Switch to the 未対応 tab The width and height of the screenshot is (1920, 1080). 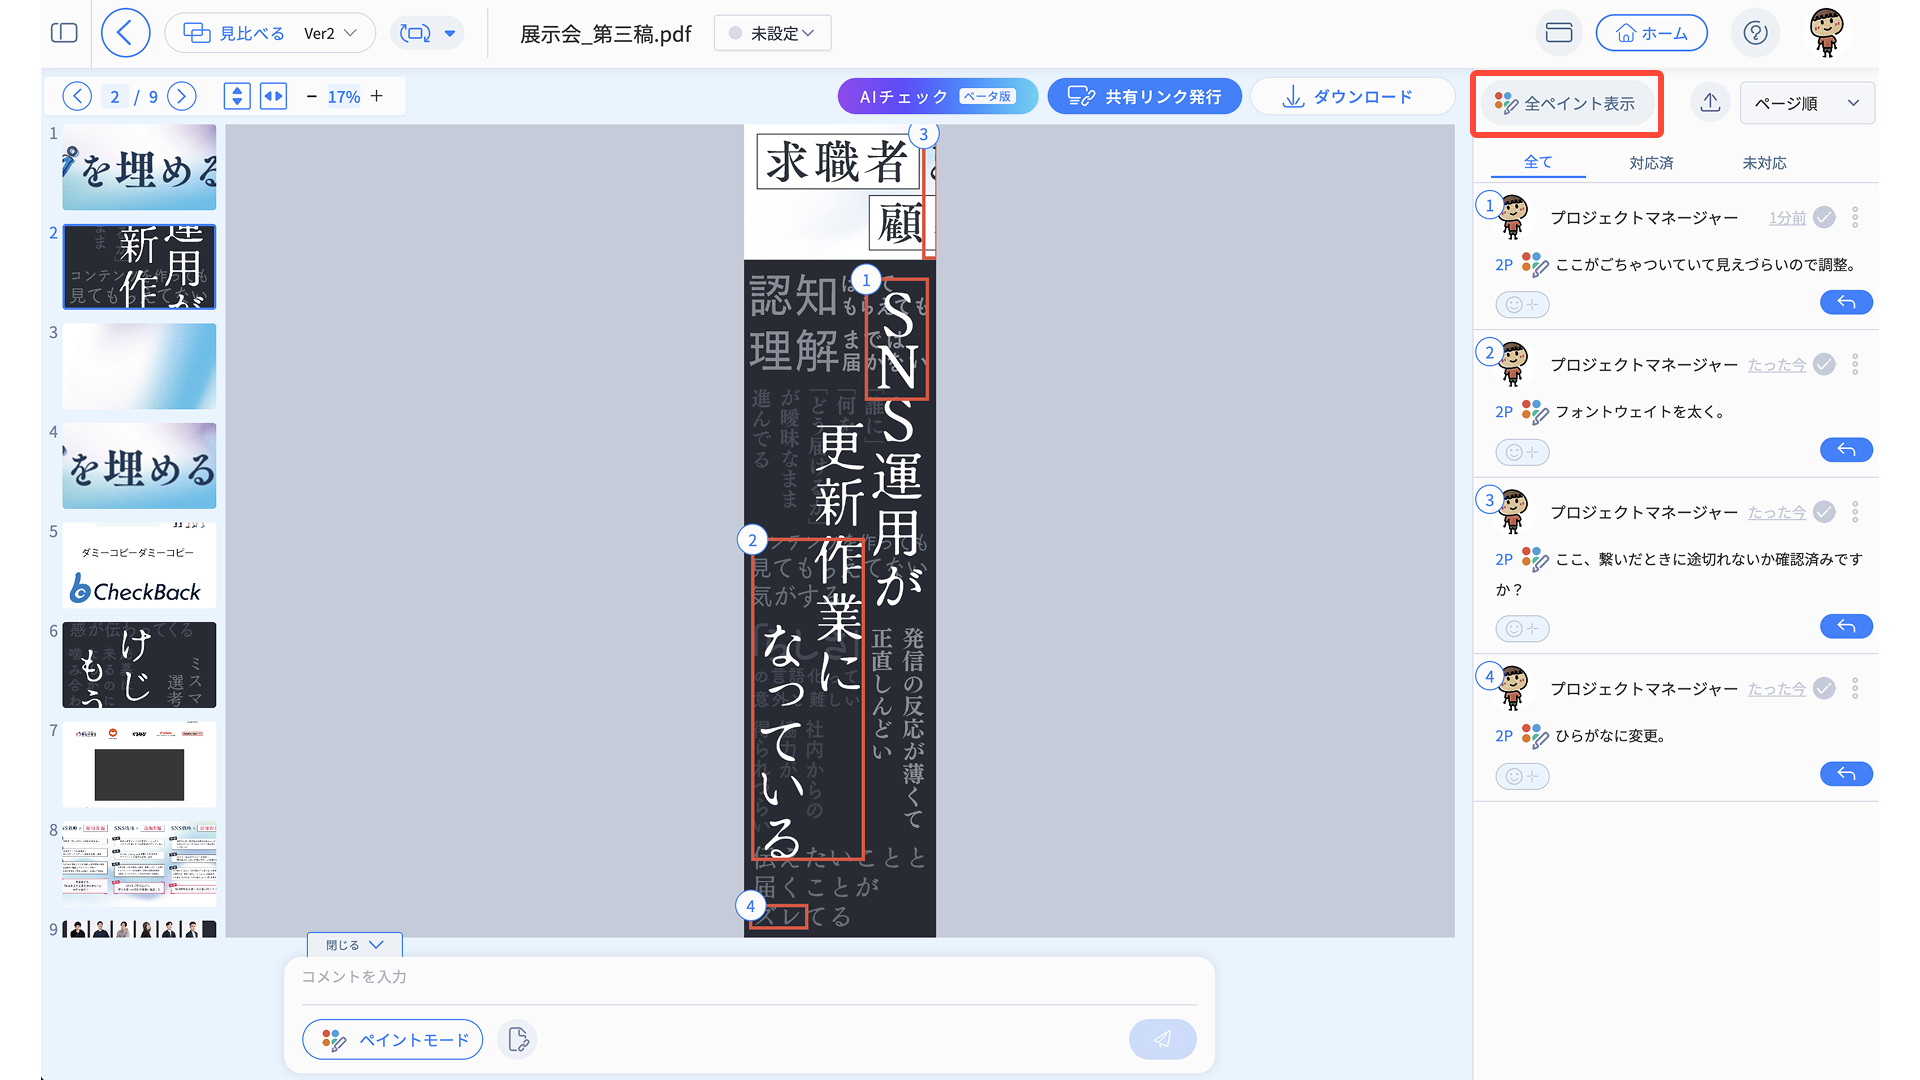point(1764,162)
